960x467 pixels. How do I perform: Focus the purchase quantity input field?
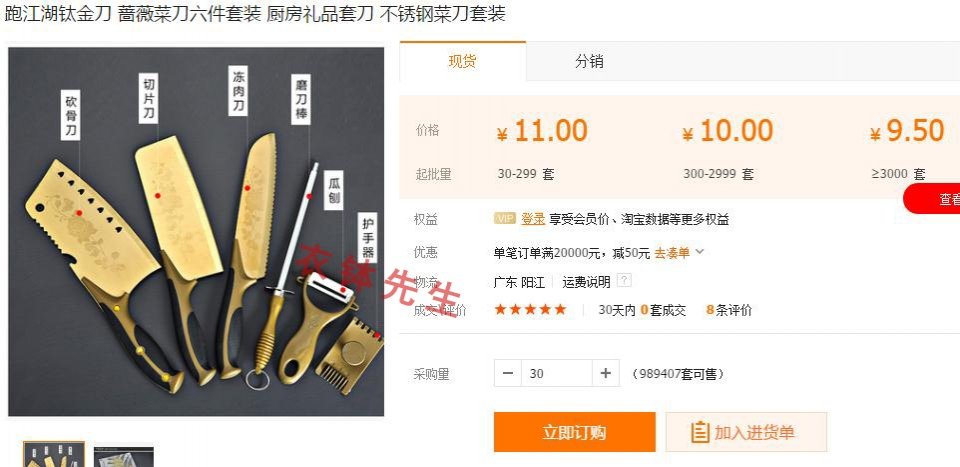click(x=557, y=373)
